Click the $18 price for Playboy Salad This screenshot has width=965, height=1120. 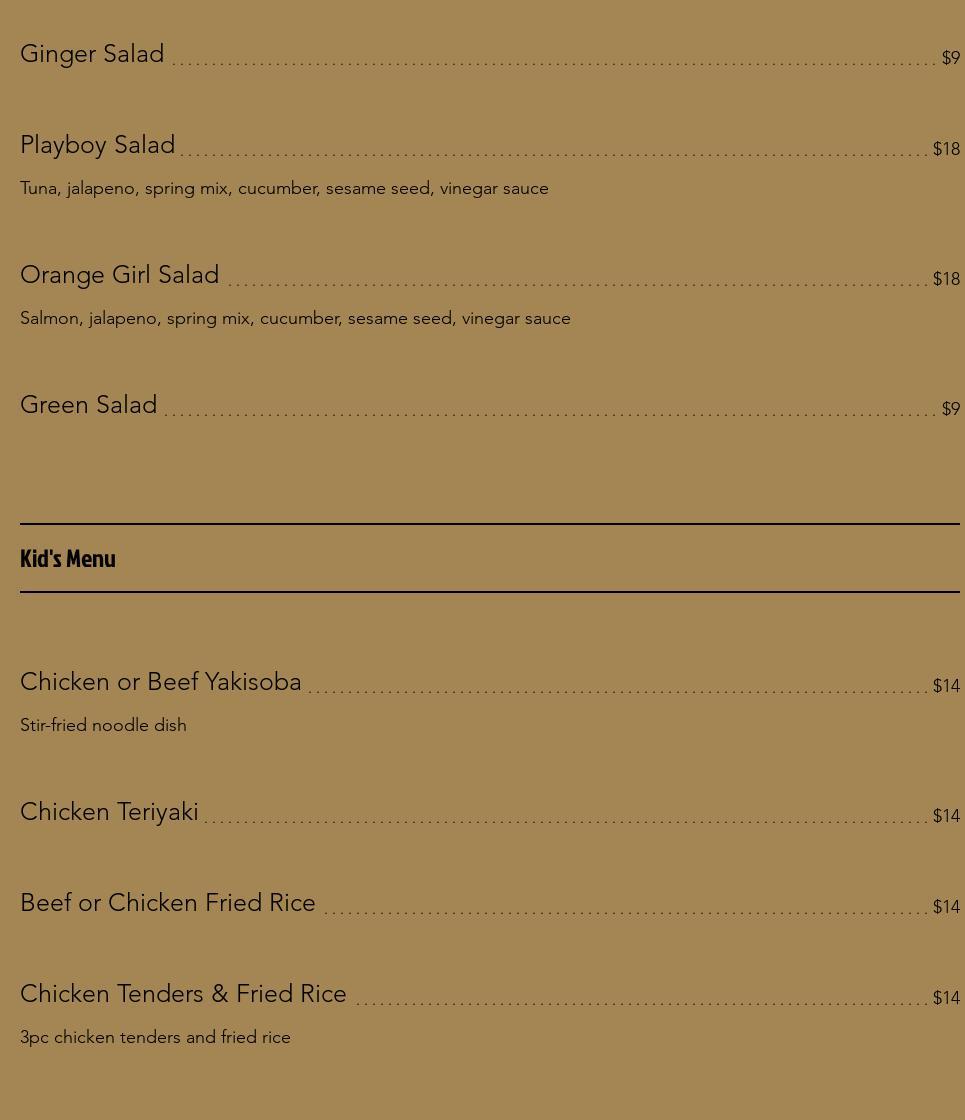[x=946, y=149]
